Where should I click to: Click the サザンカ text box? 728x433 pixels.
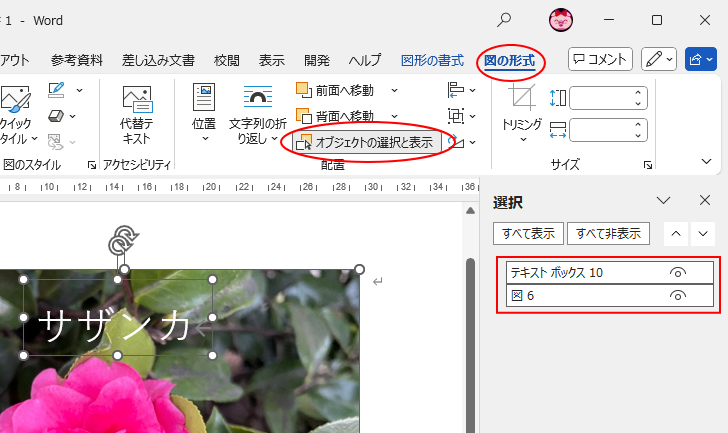(117, 318)
